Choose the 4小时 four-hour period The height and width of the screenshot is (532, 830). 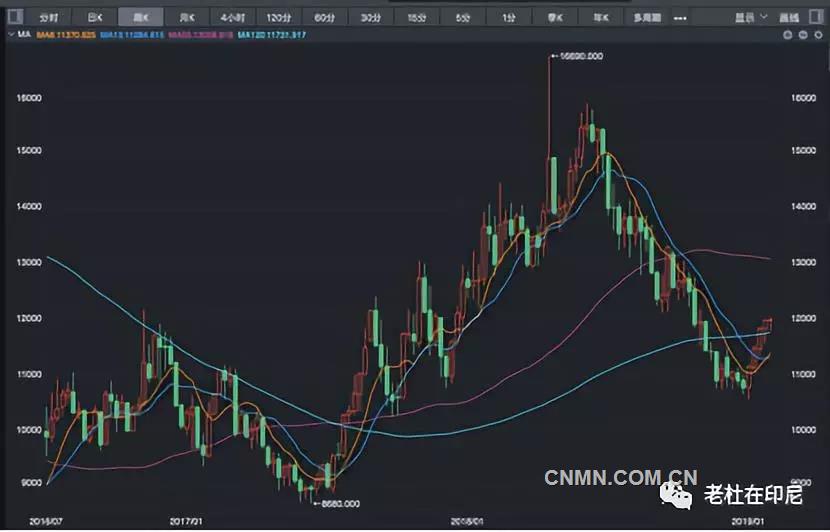[x=231, y=18]
